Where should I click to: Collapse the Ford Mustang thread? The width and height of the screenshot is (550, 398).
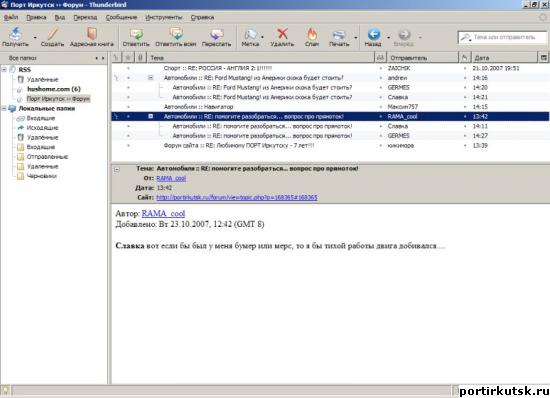pos(150,78)
